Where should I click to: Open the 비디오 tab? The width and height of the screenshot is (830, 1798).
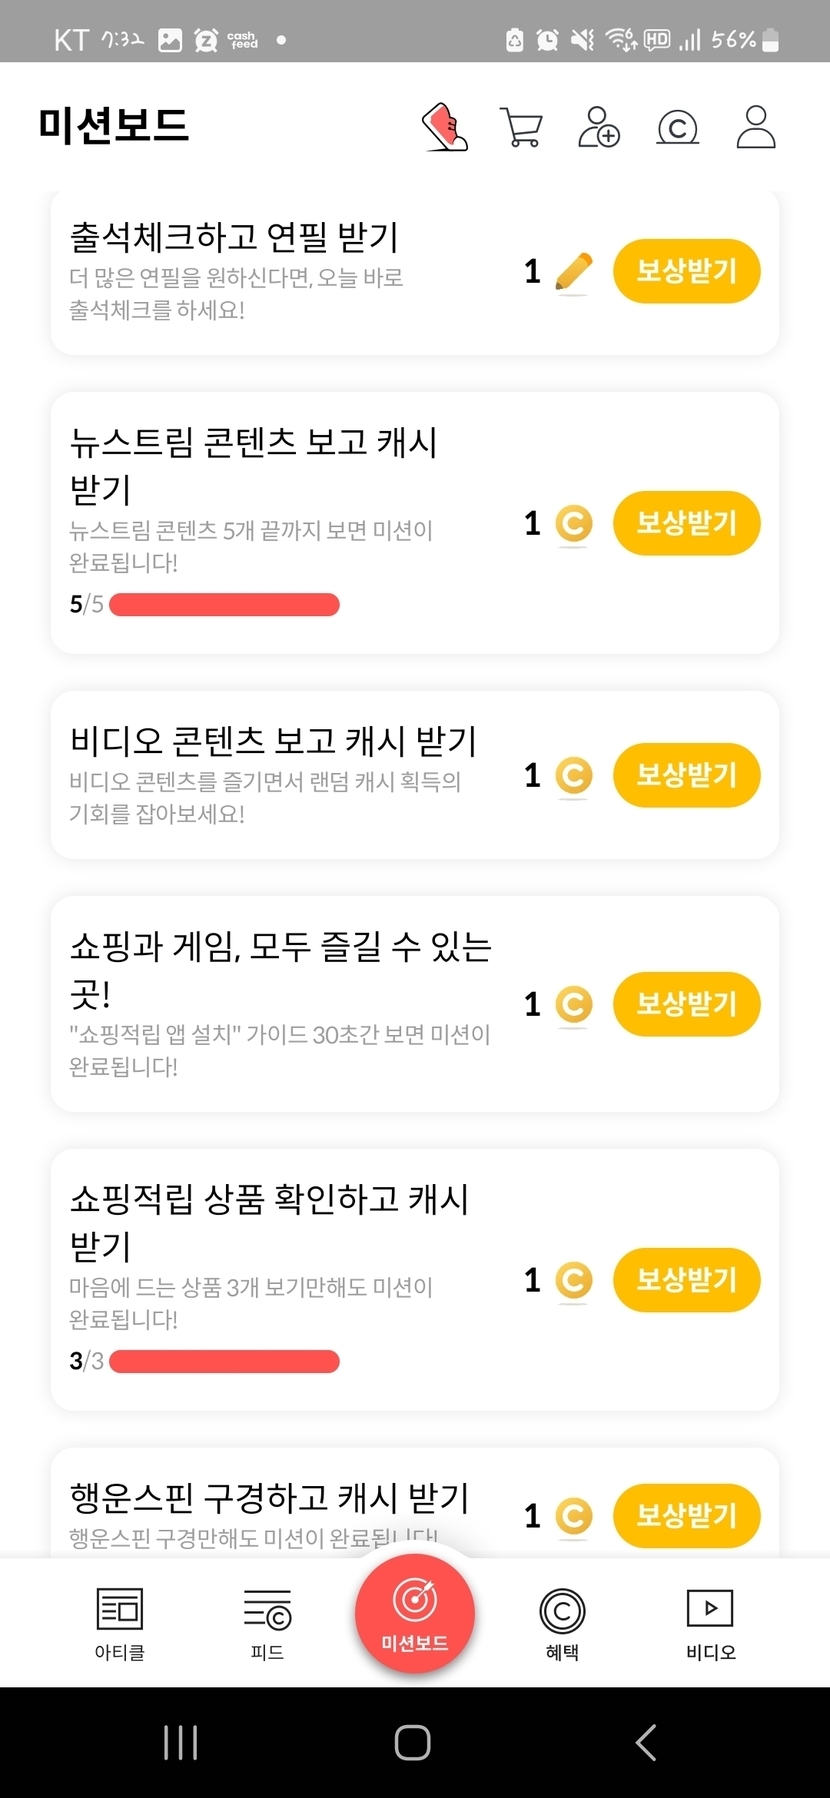[710, 1623]
